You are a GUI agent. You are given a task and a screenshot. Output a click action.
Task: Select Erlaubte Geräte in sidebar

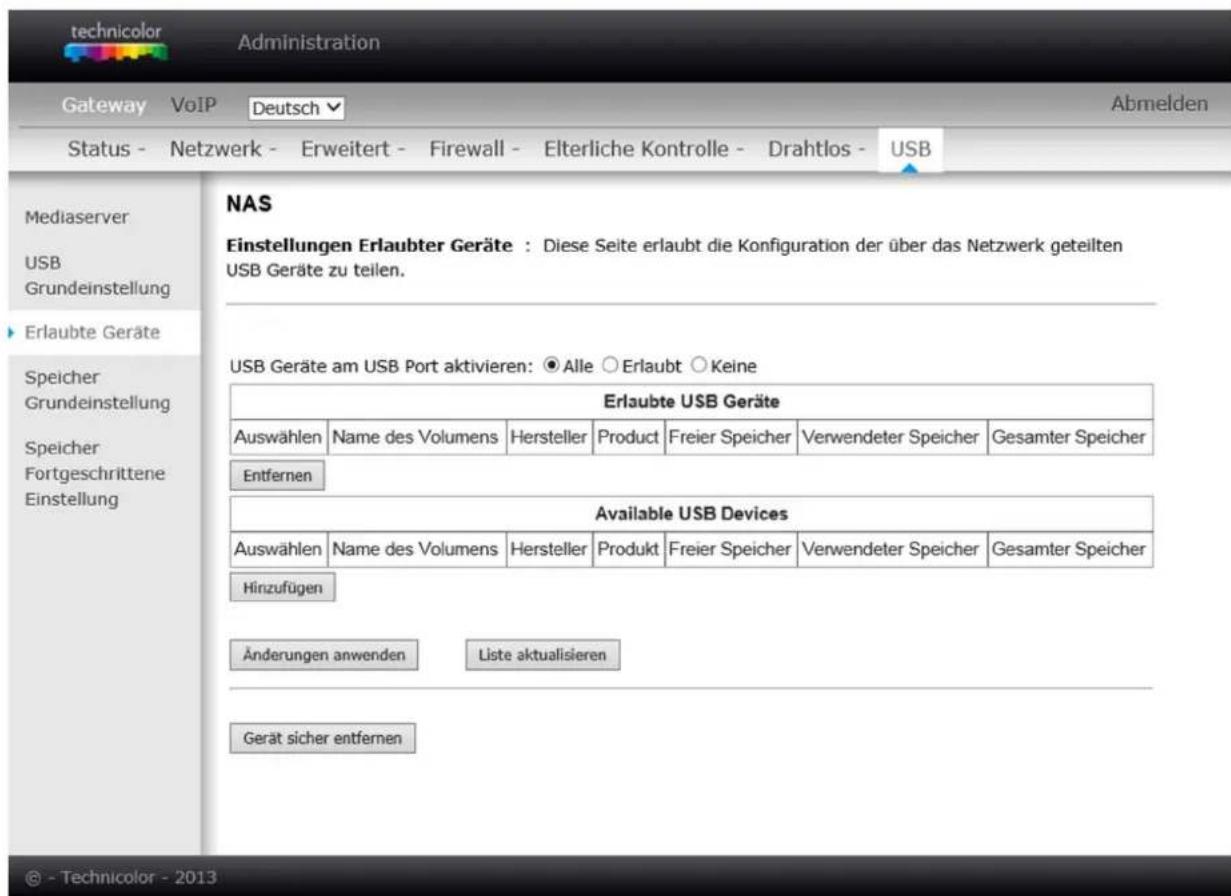pos(93,332)
